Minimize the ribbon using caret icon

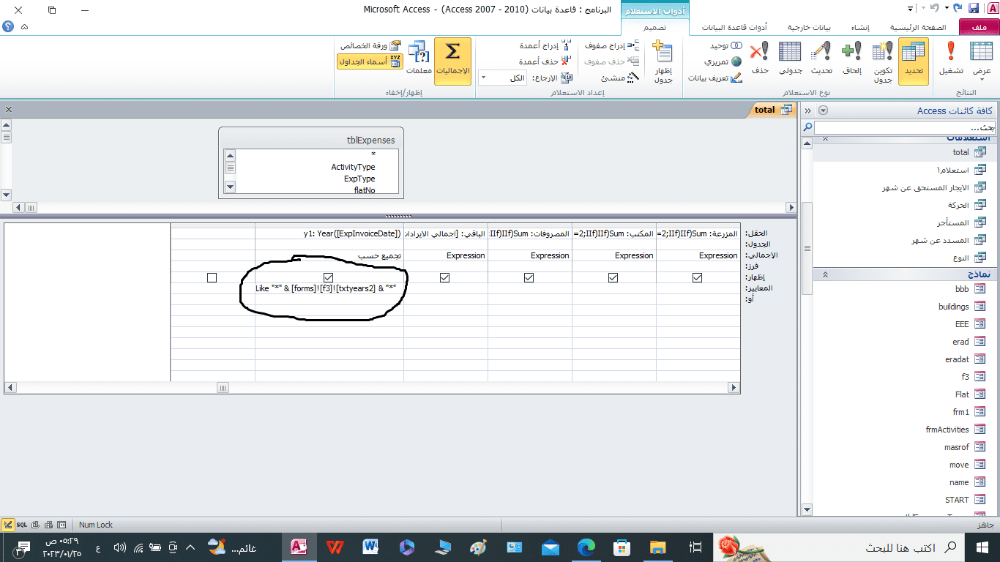click(24, 27)
